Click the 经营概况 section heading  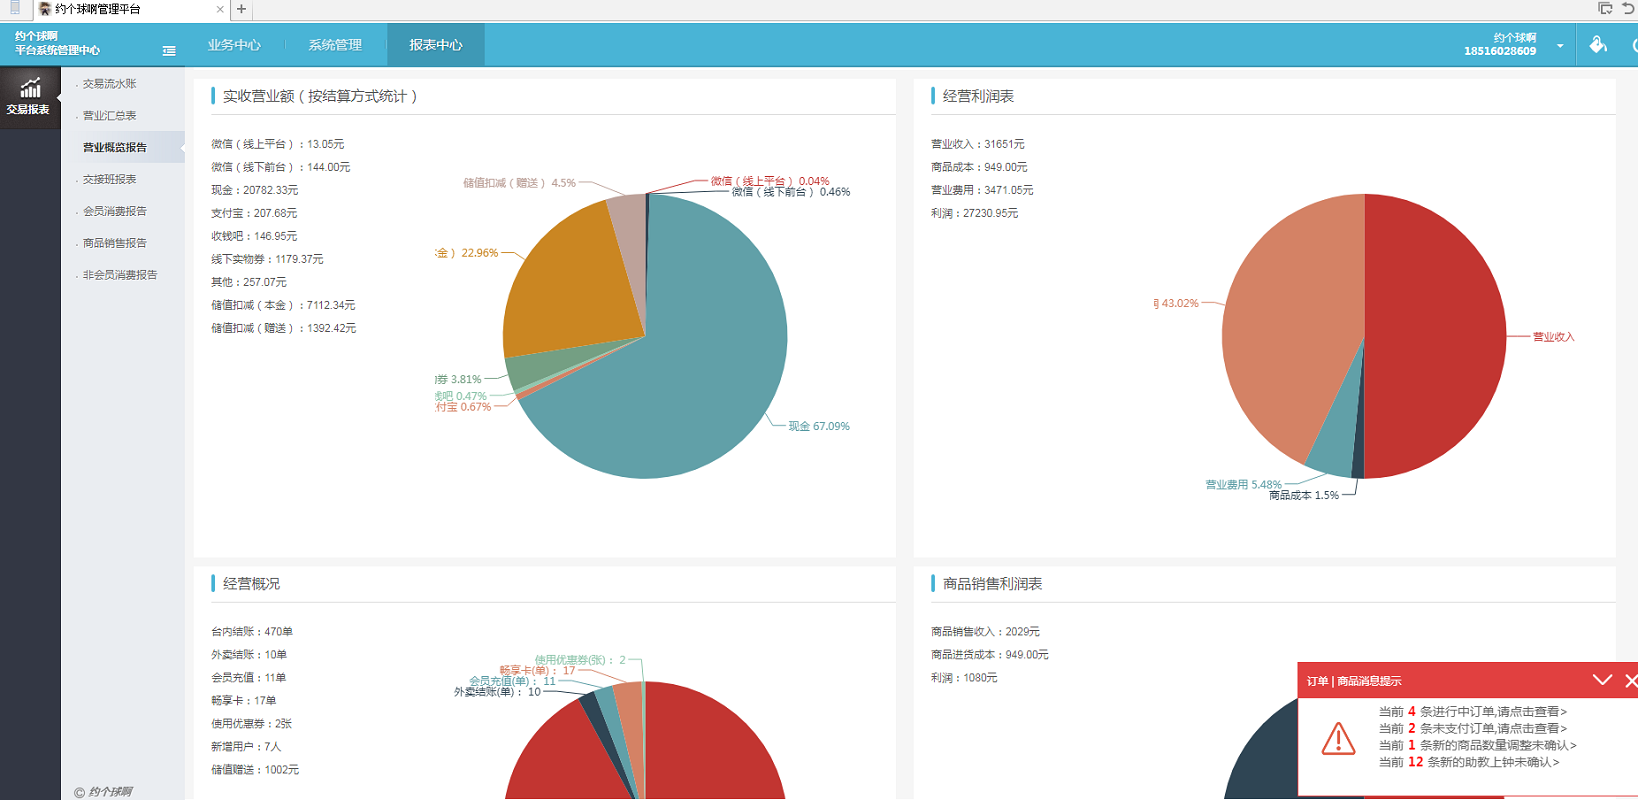[251, 584]
